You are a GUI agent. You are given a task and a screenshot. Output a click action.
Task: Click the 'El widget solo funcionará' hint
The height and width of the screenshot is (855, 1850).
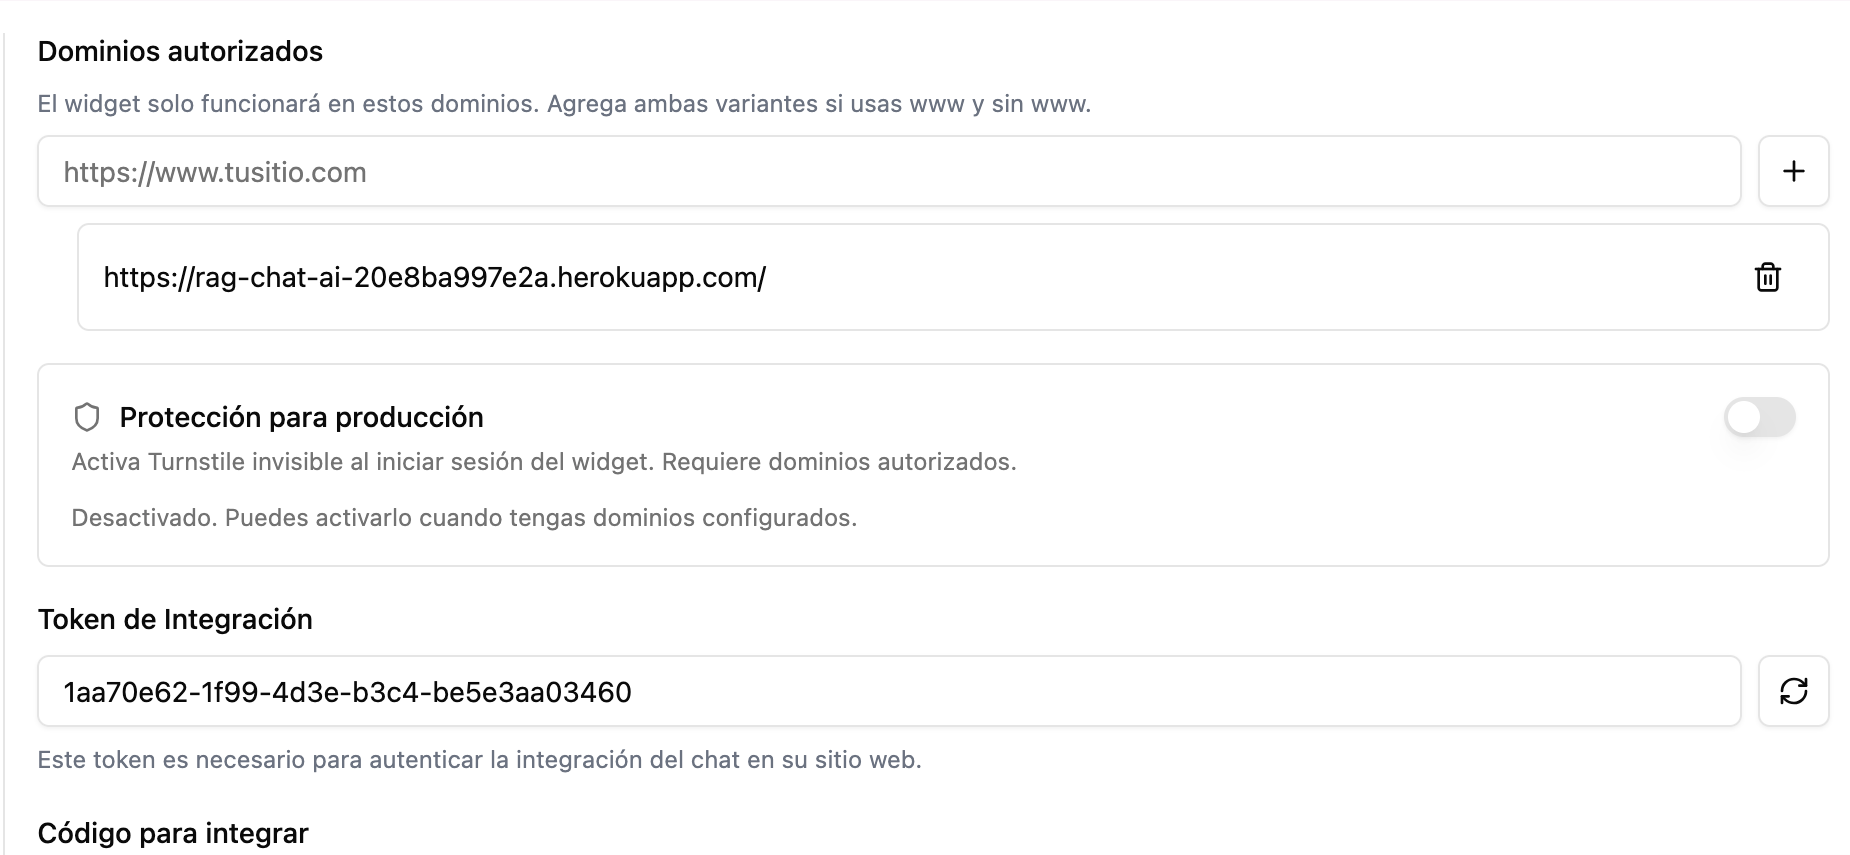(x=564, y=104)
